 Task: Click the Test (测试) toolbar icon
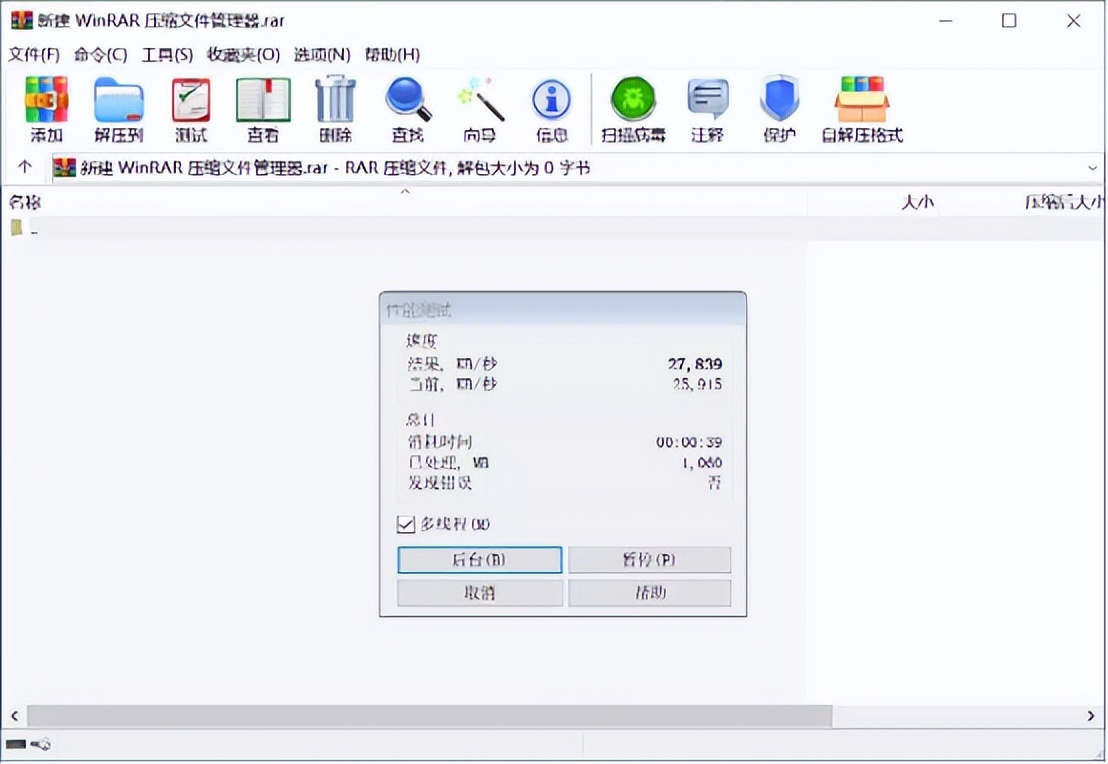click(x=189, y=100)
